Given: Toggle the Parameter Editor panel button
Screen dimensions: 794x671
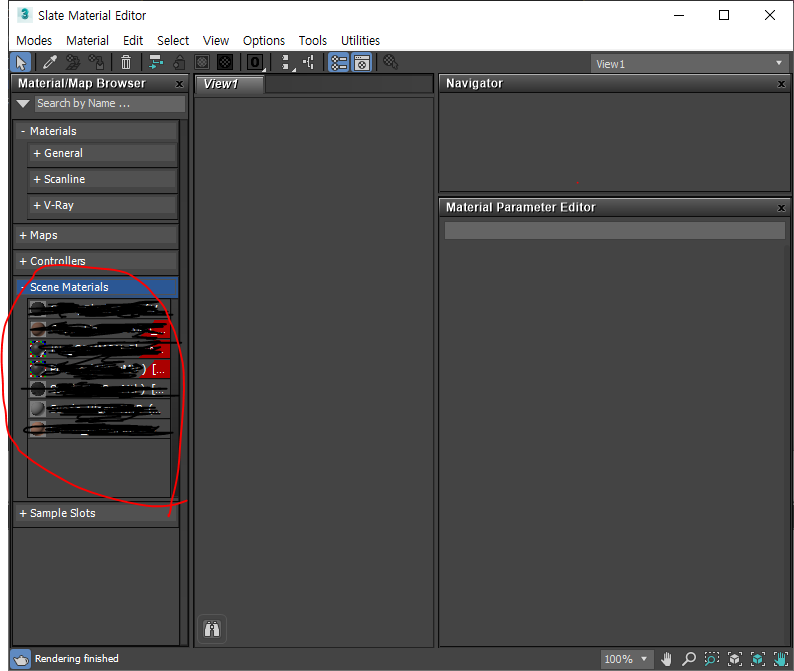Looking at the screenshot, I should [362, 63].
